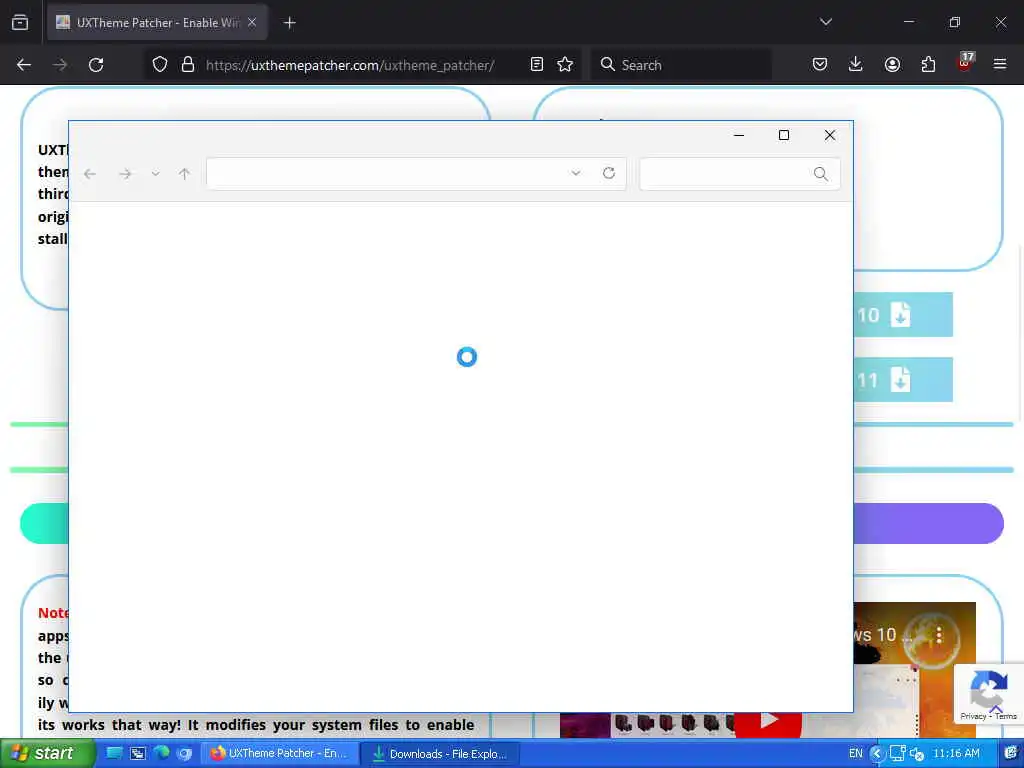1024x768 pixels.
Task: Open Firefox downloads panel
Action: (x=856, y=65)
